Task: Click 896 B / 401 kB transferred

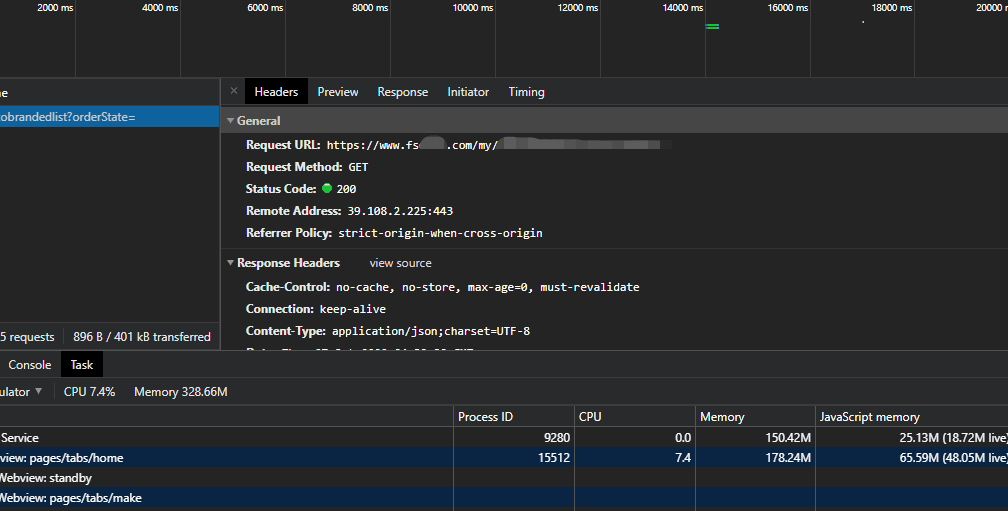Action: click(142, 337)
